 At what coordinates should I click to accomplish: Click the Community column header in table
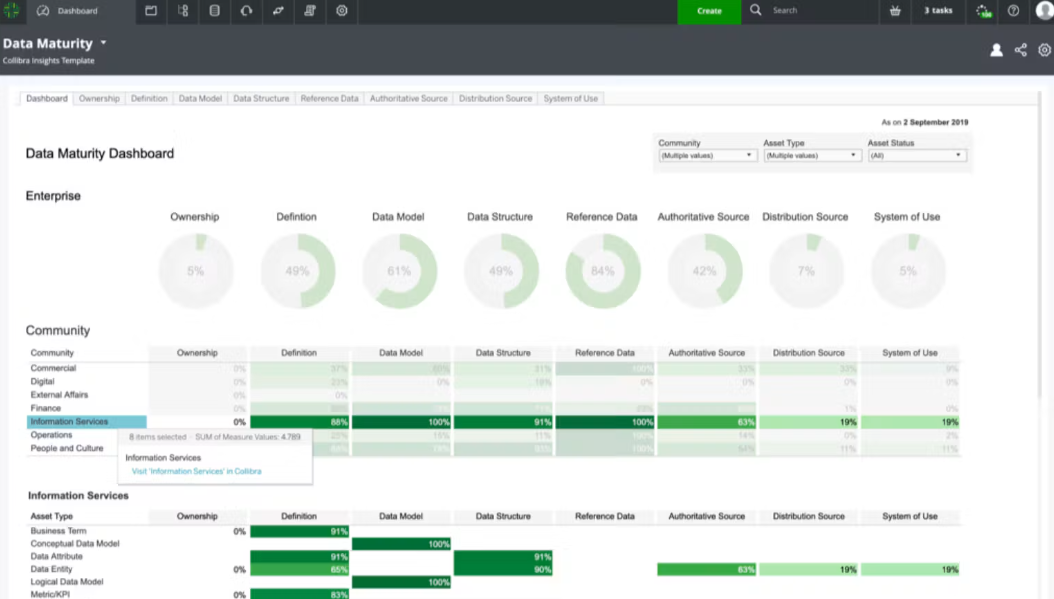click(52, 353)
